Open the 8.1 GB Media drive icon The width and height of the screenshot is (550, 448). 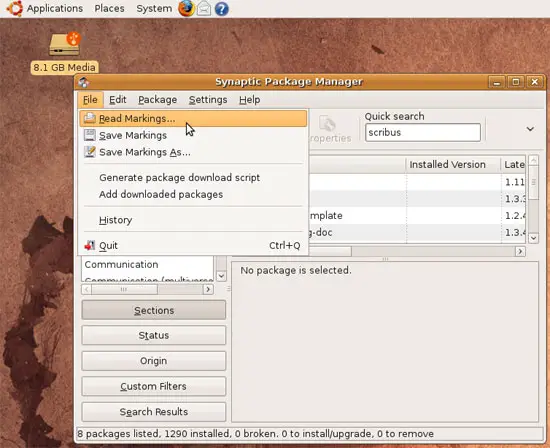[x=65, y=44]
